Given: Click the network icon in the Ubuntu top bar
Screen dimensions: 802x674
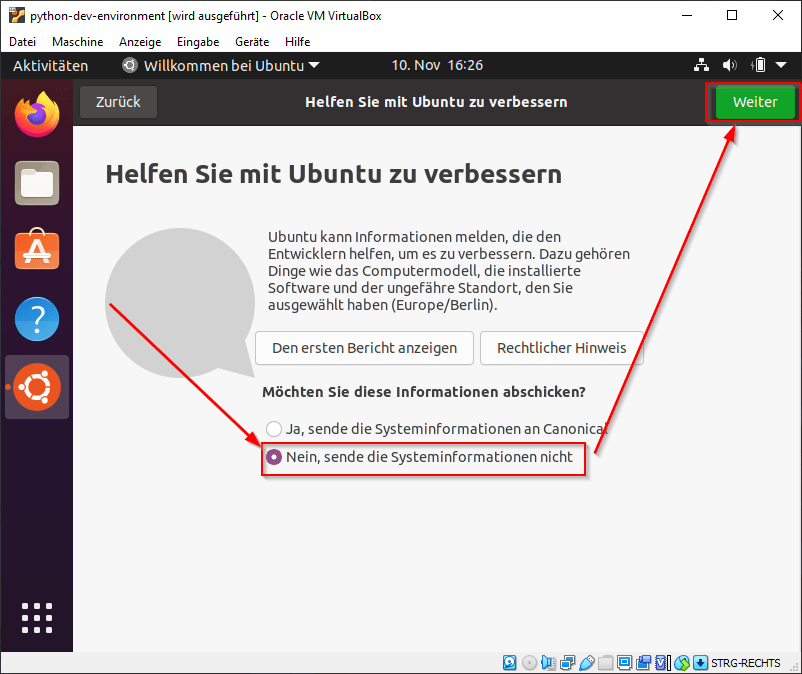Looking at the screenshot, I should tap(701, 64).
